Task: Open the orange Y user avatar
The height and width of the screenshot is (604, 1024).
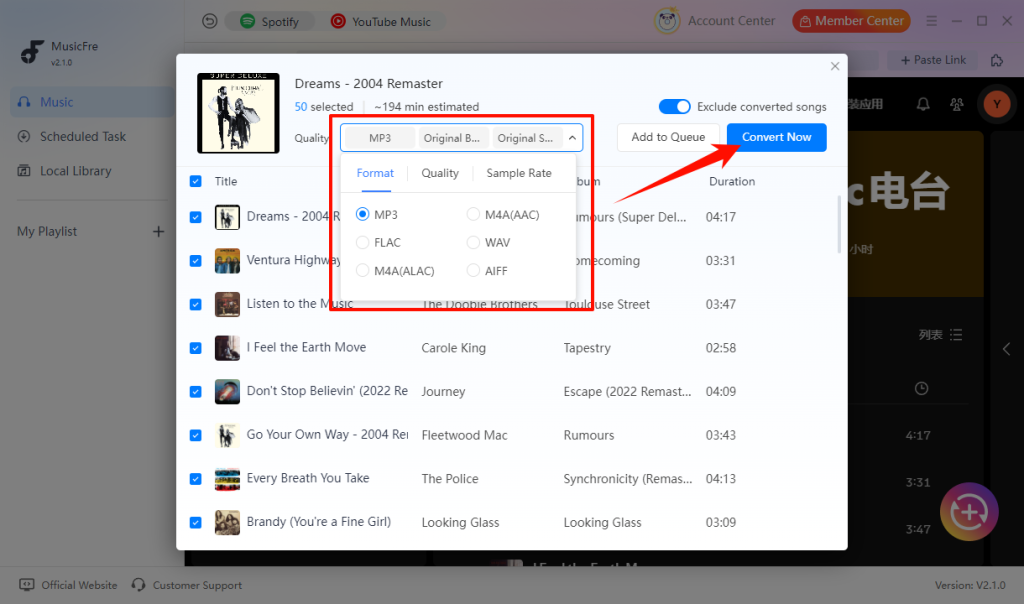Action: coord(997,104)
